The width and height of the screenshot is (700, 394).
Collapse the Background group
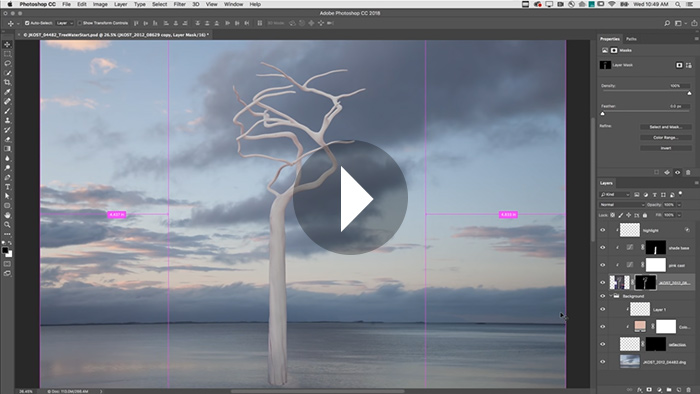610,296
